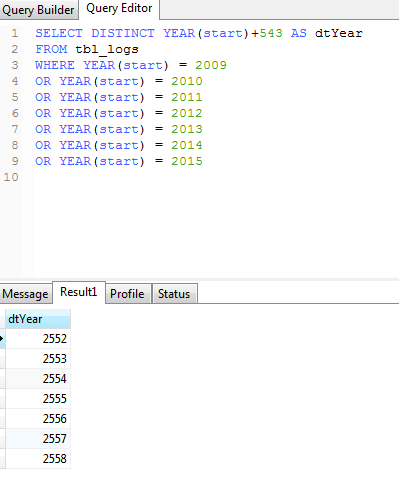Screen dimensions: 399x490
Task: Select the 2558 result cell
Action: [38, 459]
